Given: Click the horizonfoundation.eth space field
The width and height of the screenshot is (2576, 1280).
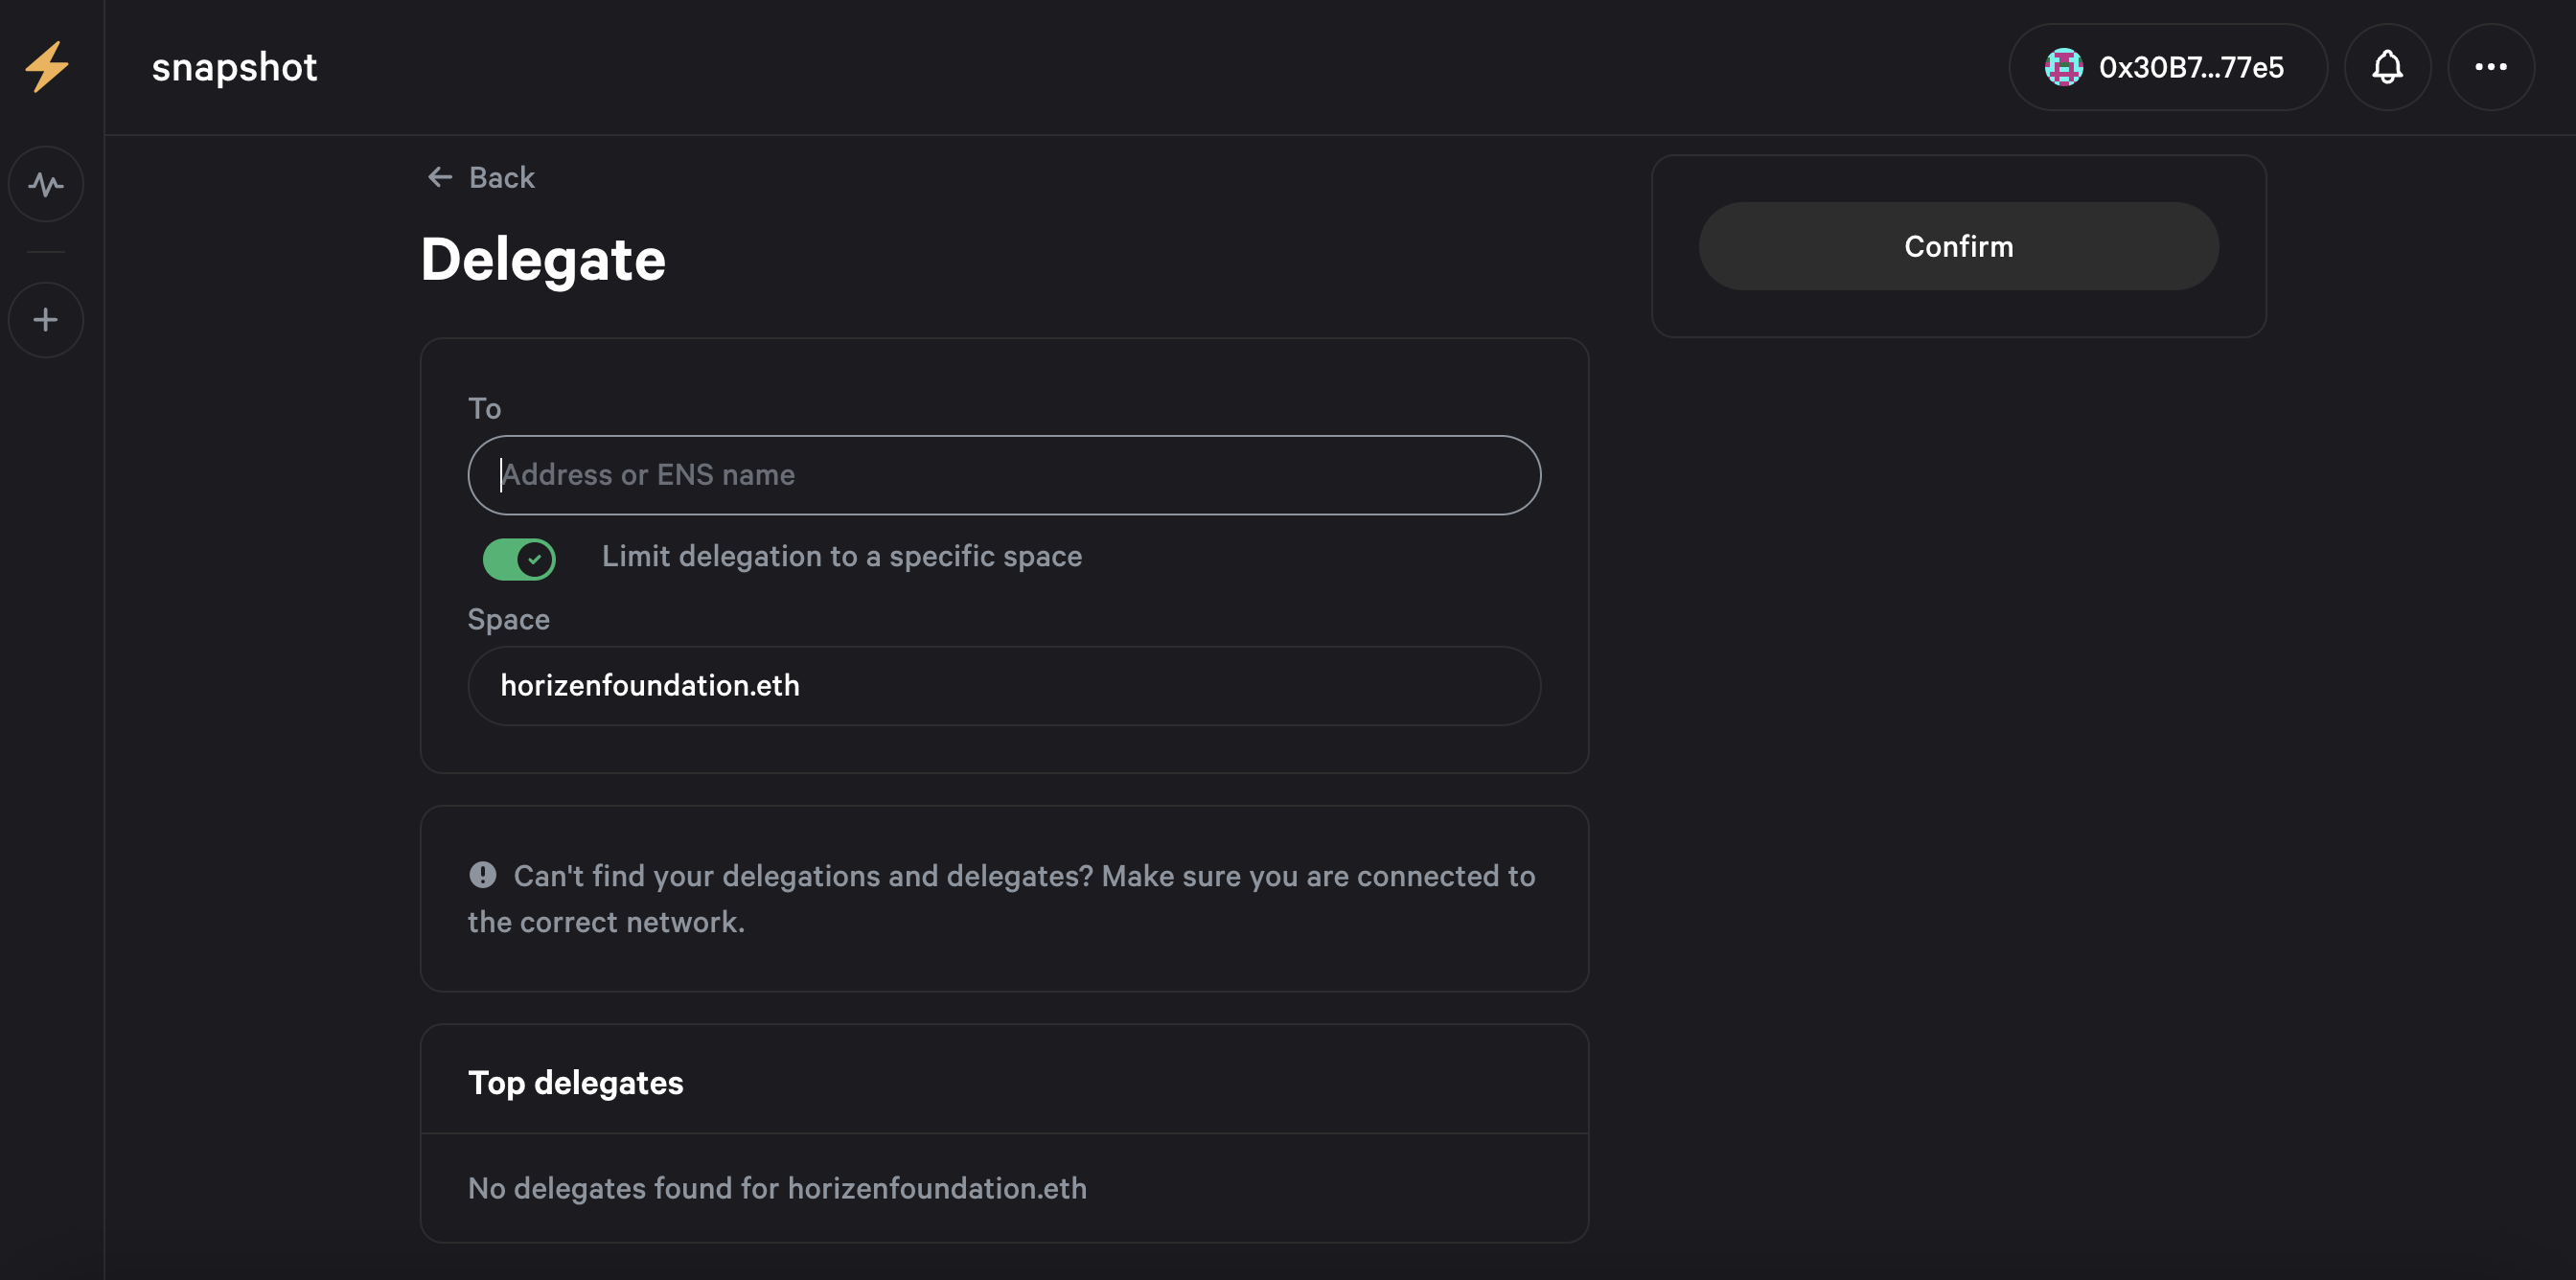Looking at the screenshot, I should pos(1005,685).
